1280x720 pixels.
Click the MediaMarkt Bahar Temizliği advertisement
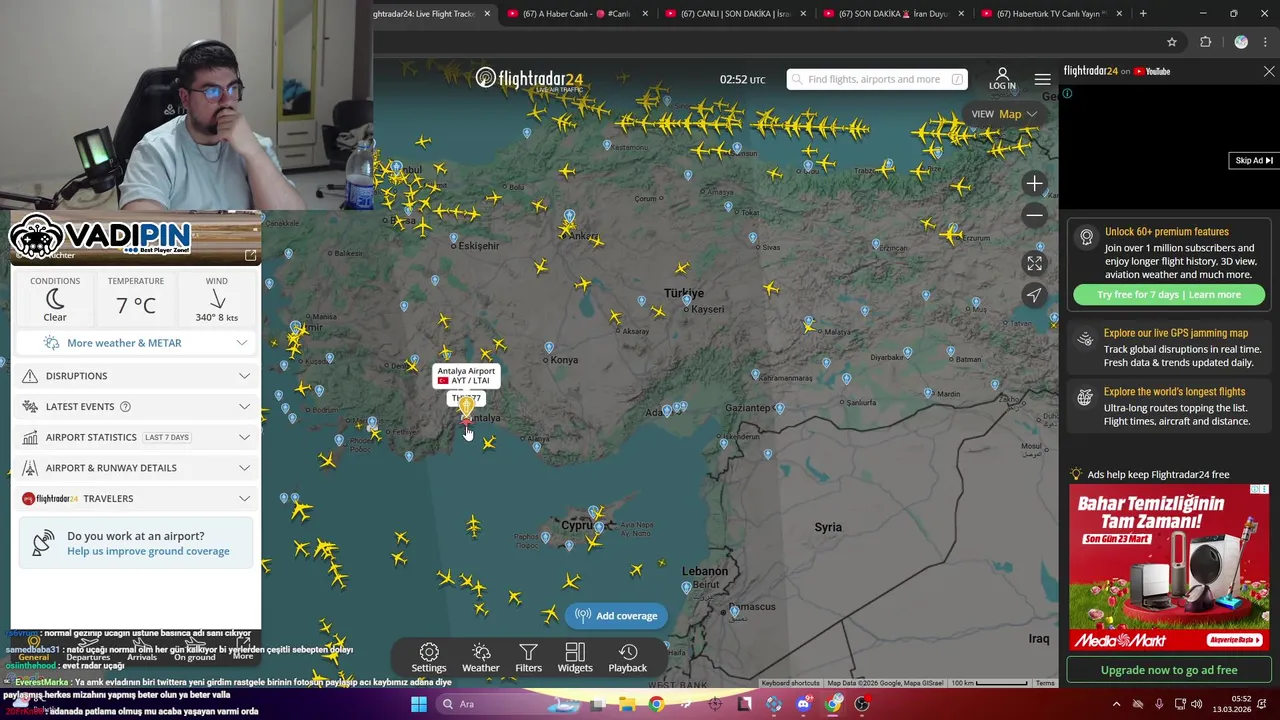coord(1169,568)
